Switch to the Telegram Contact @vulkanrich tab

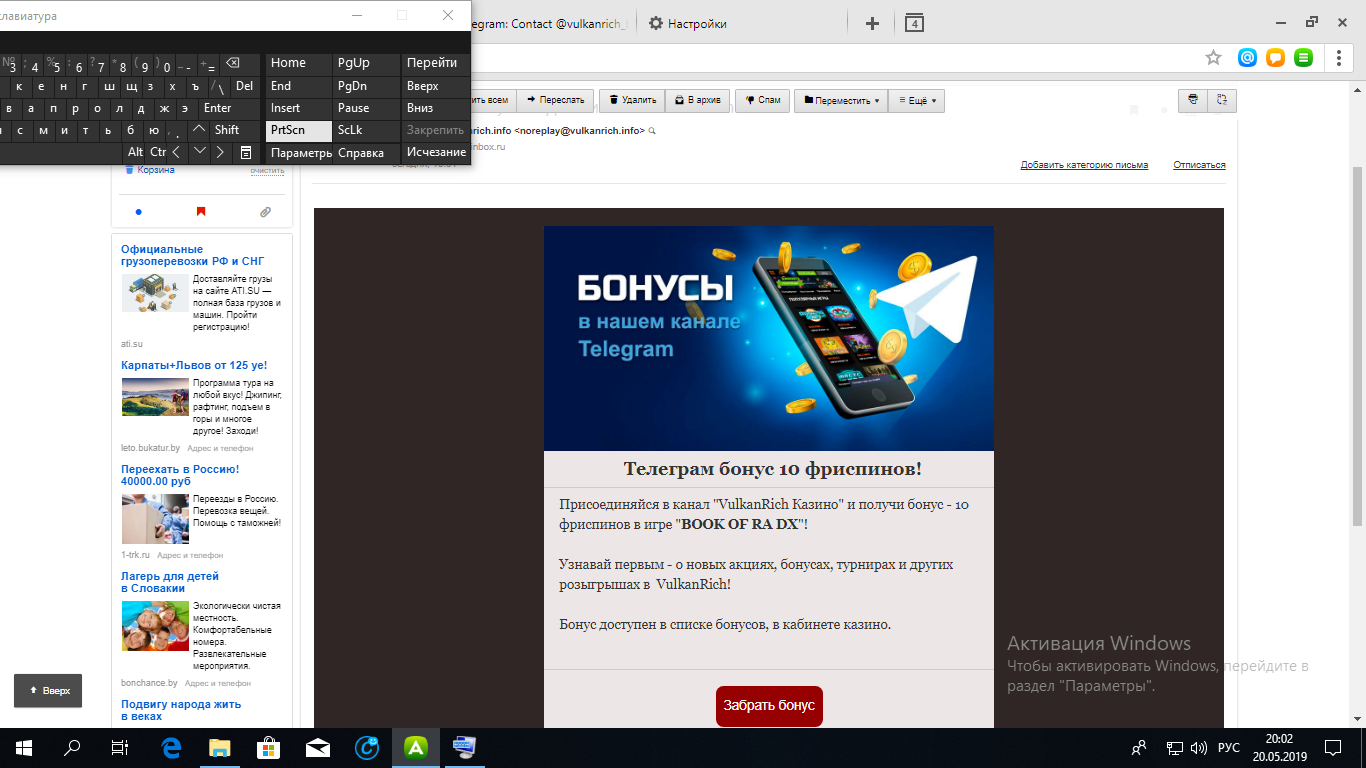tap(550, 23)
